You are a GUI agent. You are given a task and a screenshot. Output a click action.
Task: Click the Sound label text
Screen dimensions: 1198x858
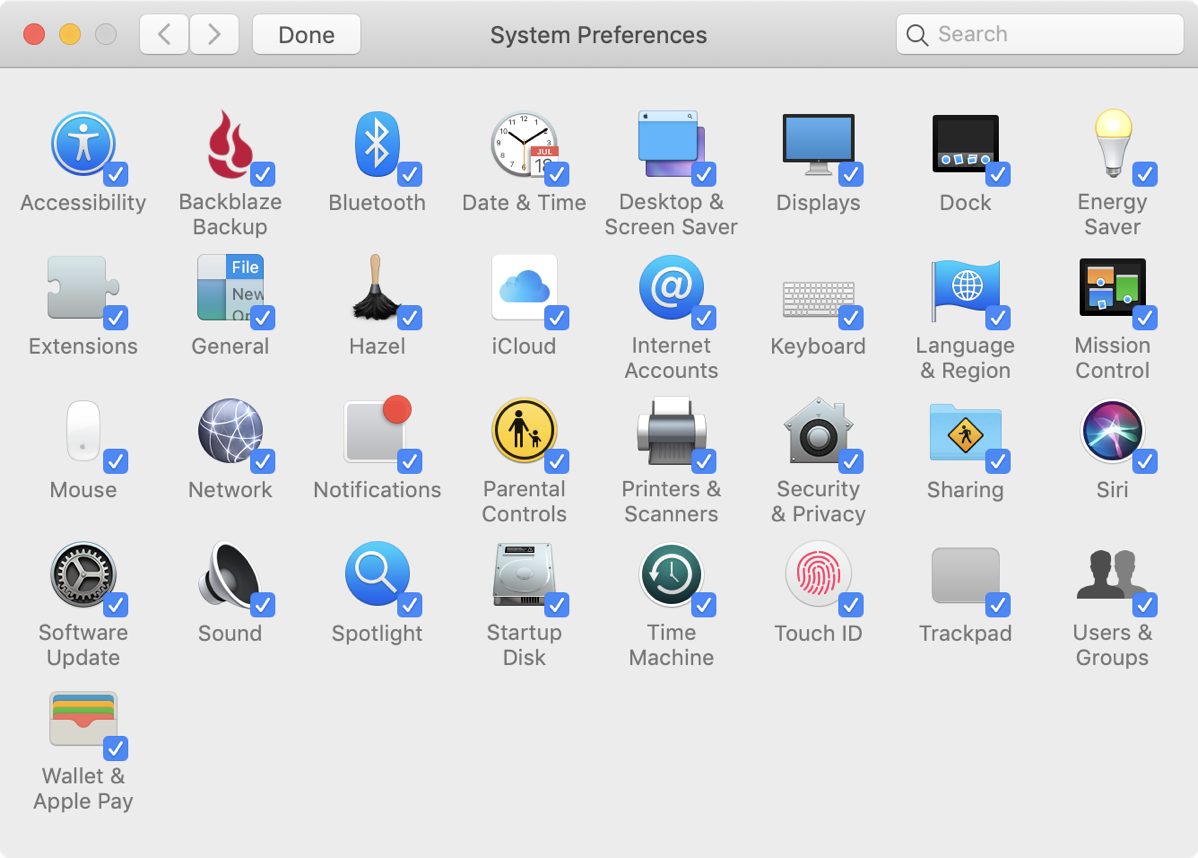point(230,633)
